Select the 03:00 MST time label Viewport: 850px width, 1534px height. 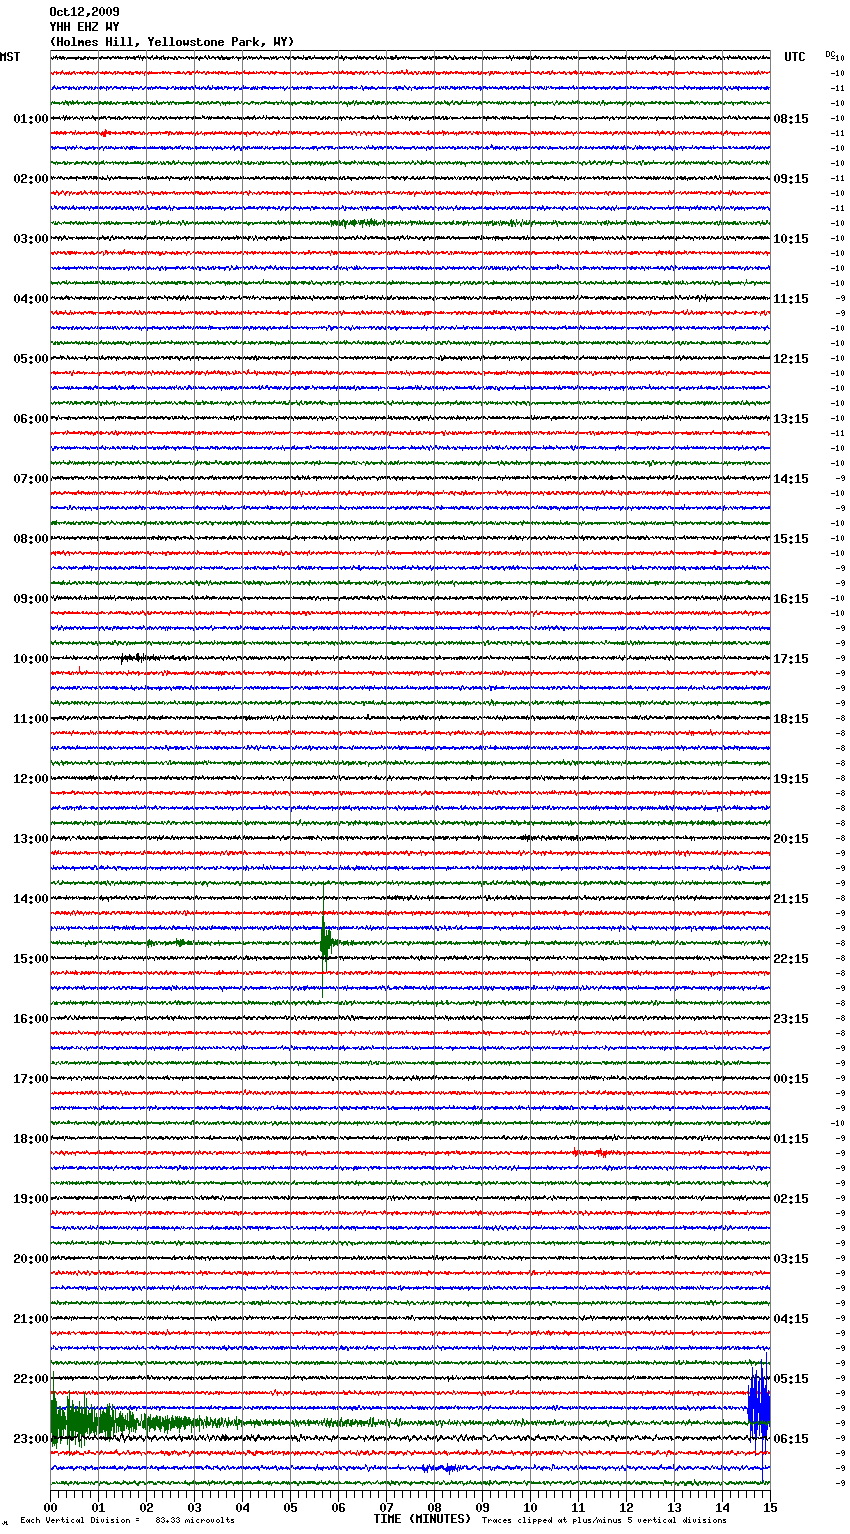click(x=31, y=239)
